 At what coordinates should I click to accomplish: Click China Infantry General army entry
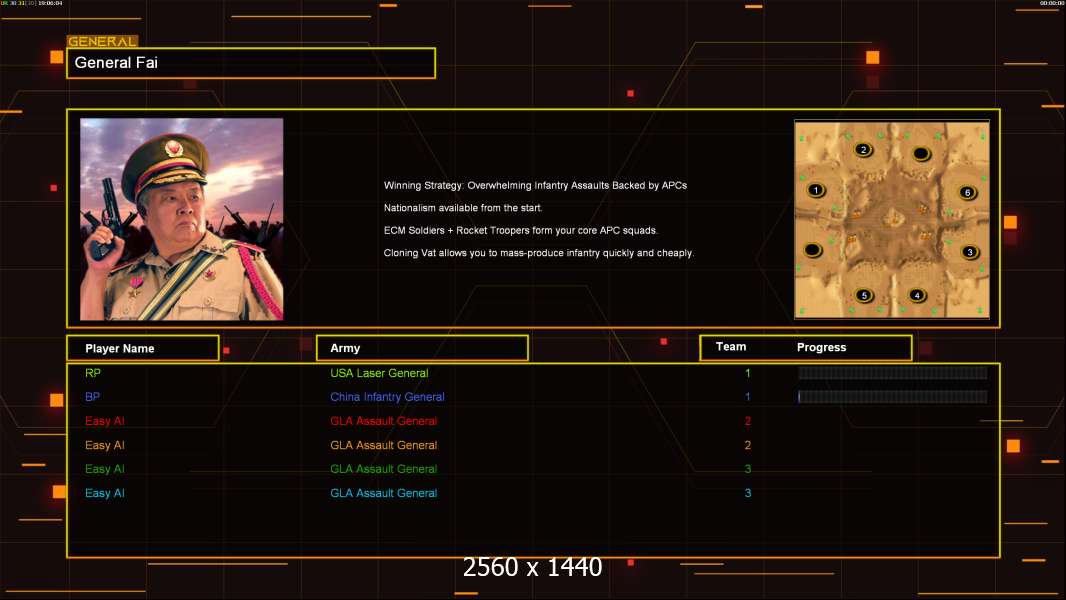(388, 397)
